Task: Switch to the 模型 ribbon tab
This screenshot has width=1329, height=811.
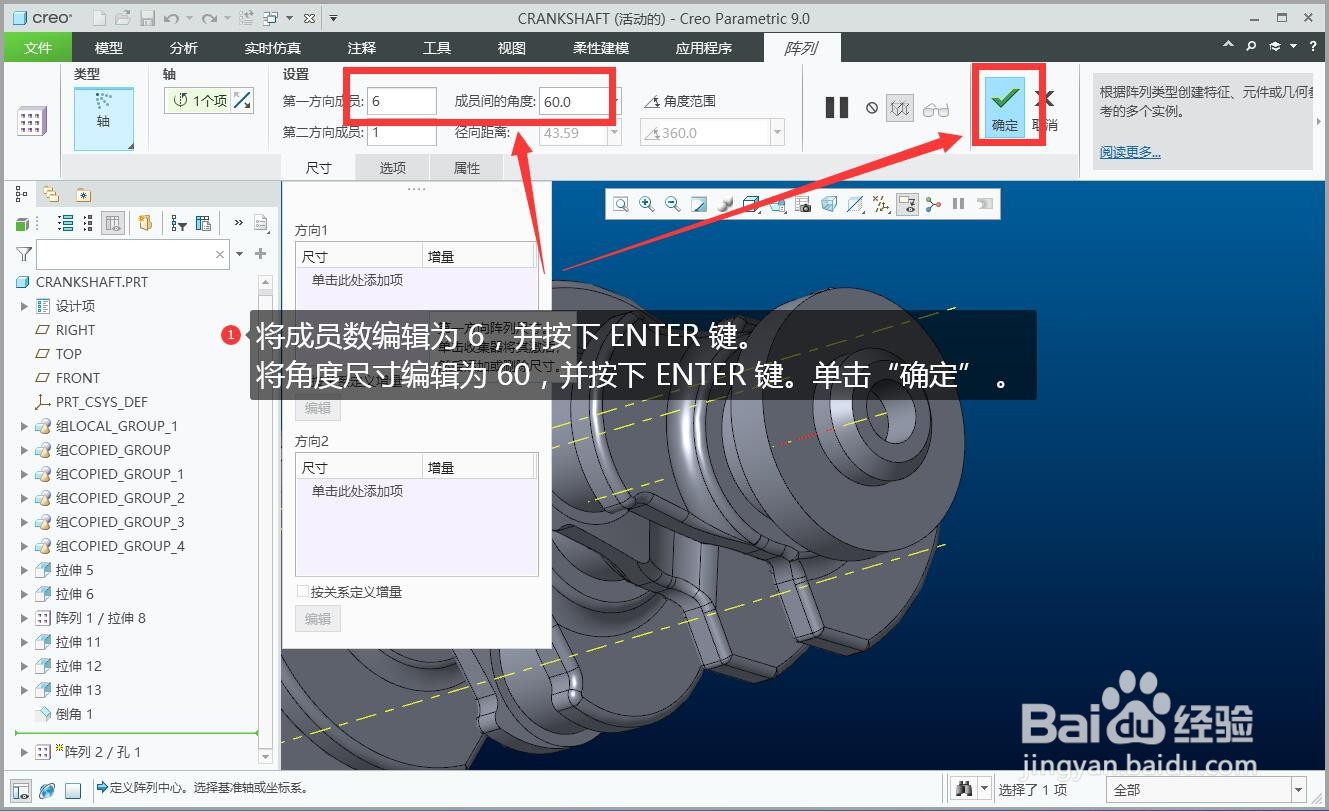Action: coord(109,47)
